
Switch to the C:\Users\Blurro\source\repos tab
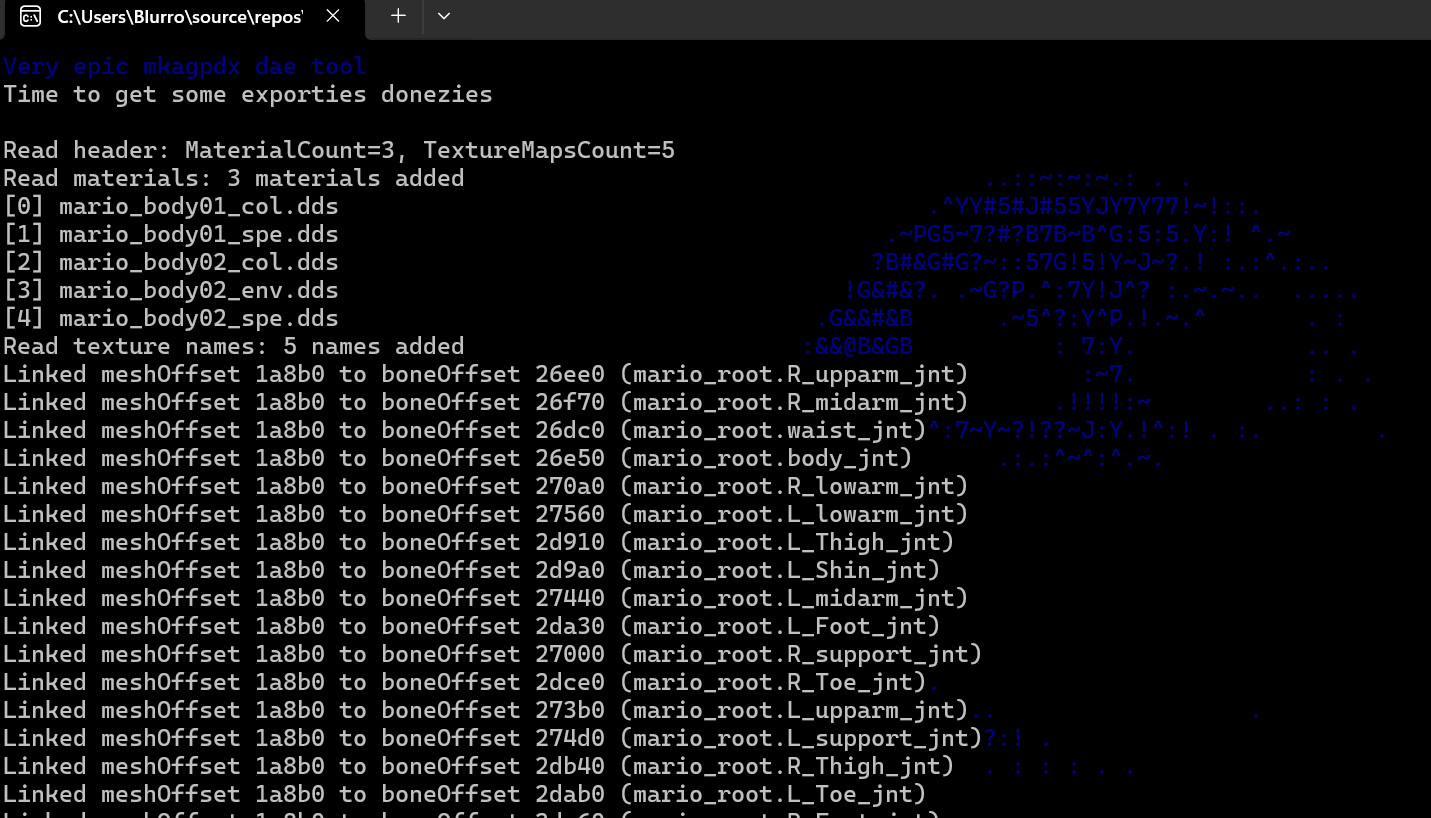[x=180, y=16]
